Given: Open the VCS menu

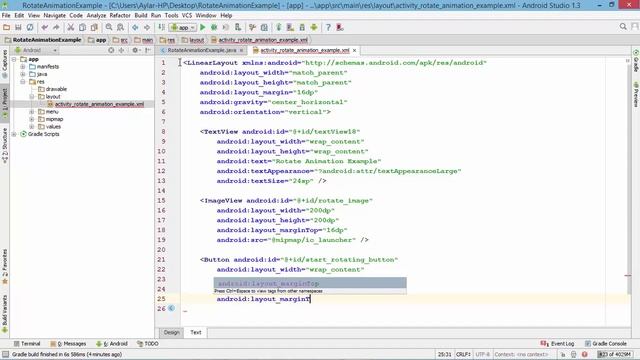Looking at the screenshot, I should point(187,16).
